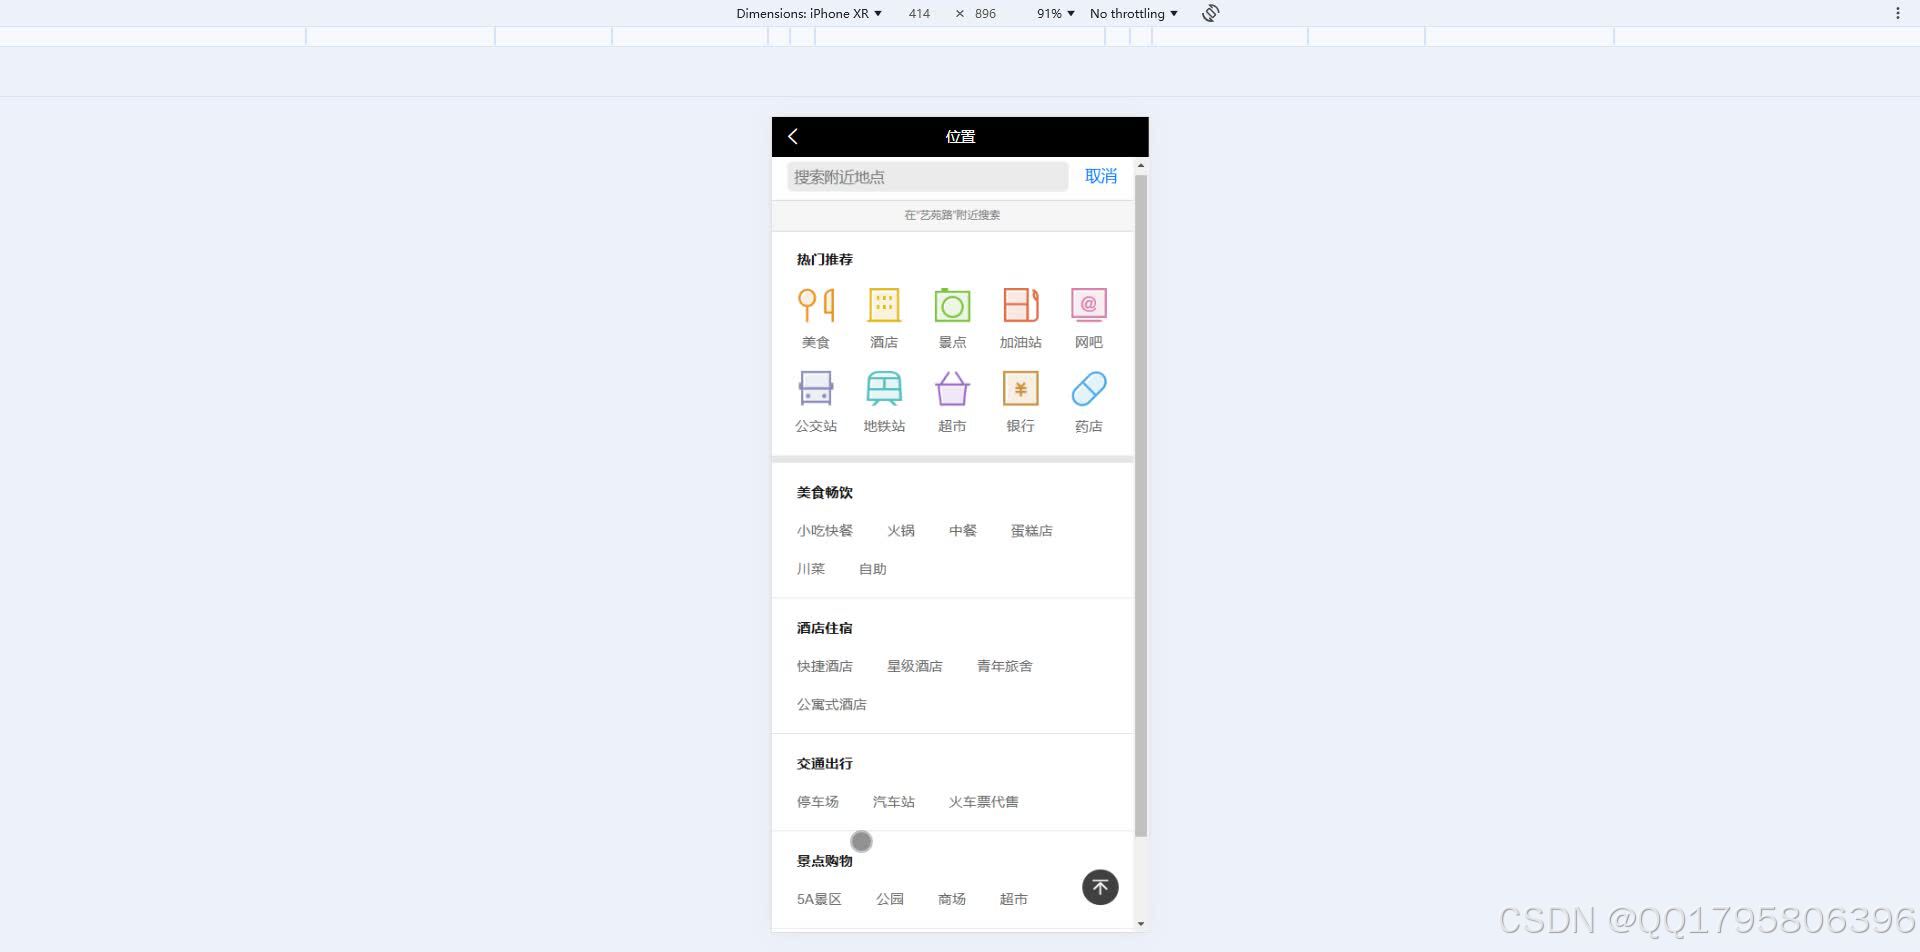Screen dimensions: 1920x952
Task: Click the 取消 cancel button
Action: (1101, 176)
